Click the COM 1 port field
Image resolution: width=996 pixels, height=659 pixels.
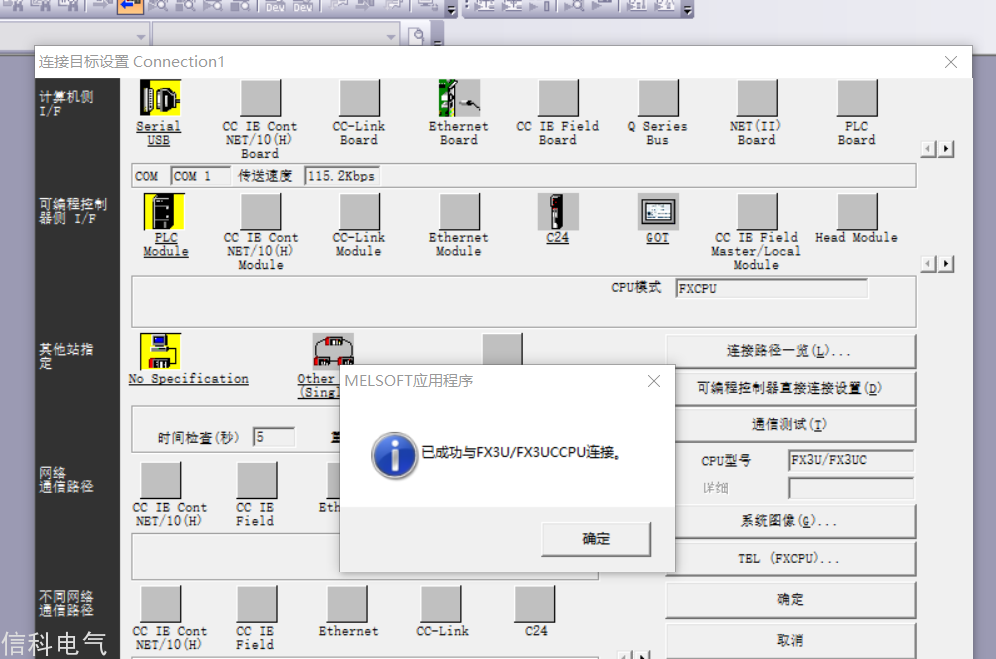(201, 176)
